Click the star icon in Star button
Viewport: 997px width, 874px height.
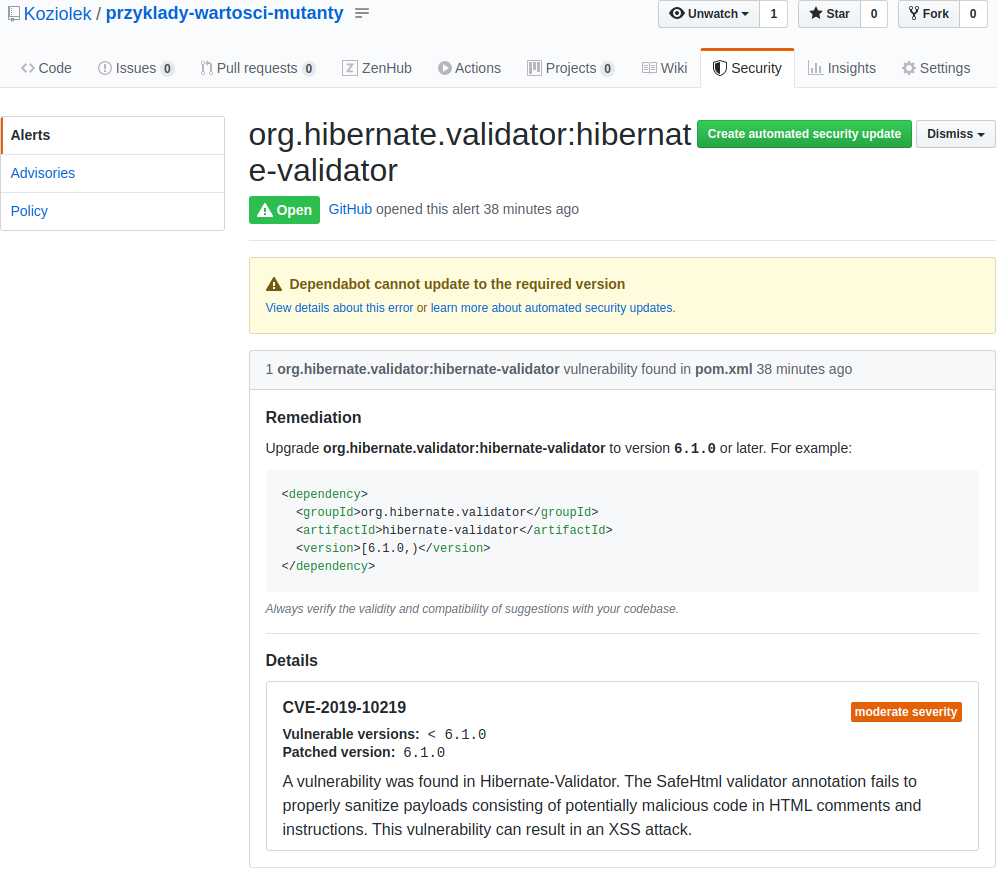[x=816, y=13]
